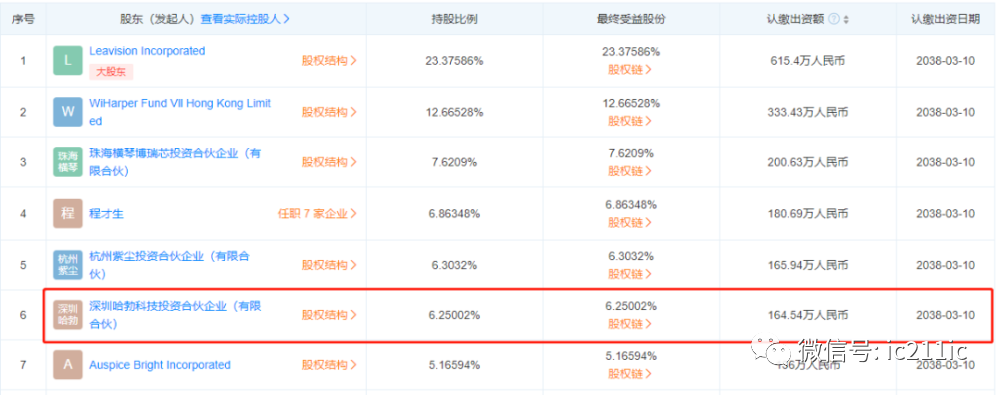
Task: View actual controller via 查看实际控股人
Action: 246,19
